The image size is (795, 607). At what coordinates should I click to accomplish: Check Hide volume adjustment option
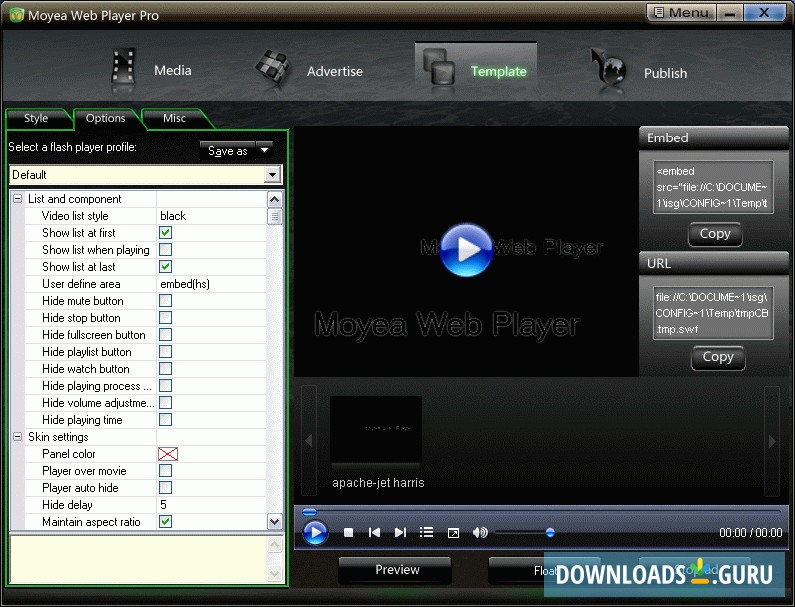(x=165, y=403)
